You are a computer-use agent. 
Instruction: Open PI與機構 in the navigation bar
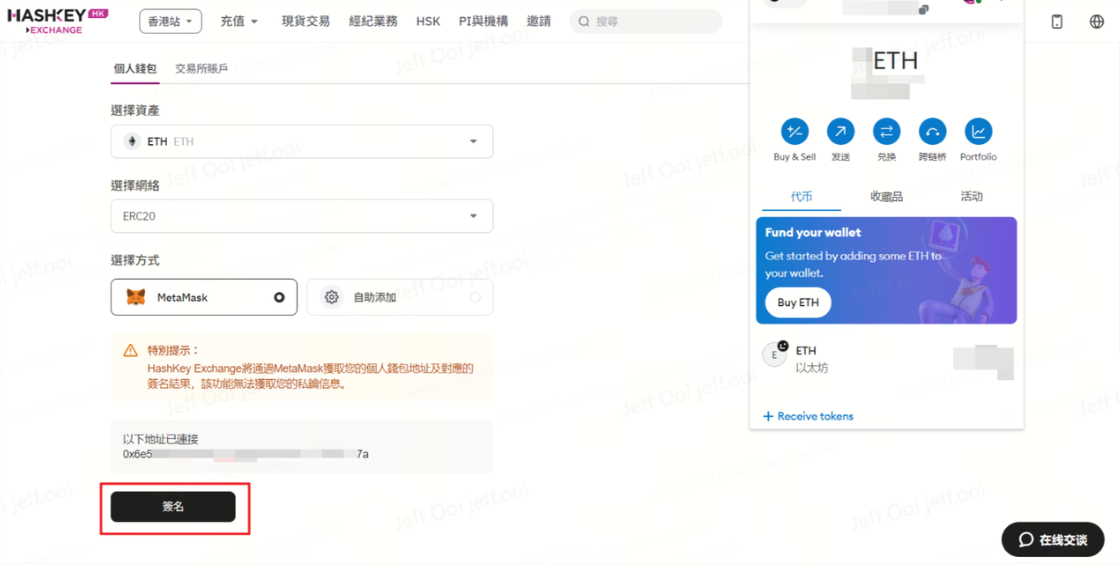point(484,21)
